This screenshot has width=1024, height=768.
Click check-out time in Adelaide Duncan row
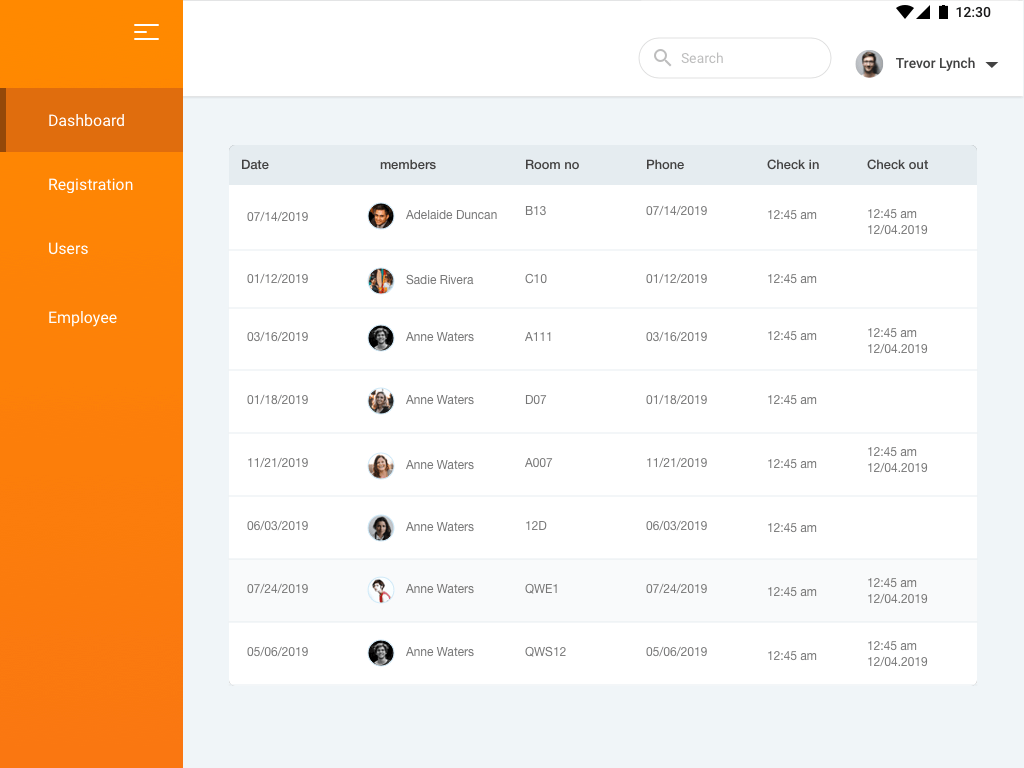[x=897, y=222]
